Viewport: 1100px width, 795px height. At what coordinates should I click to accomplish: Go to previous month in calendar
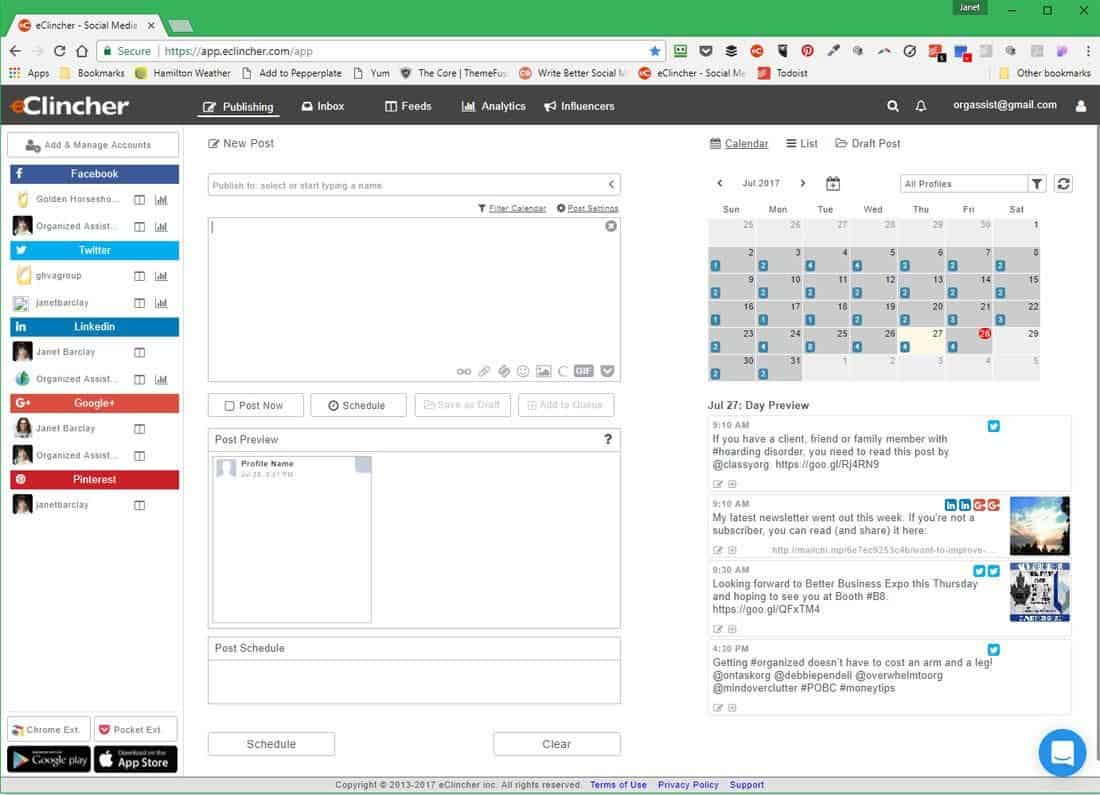[x=720, y=183]
